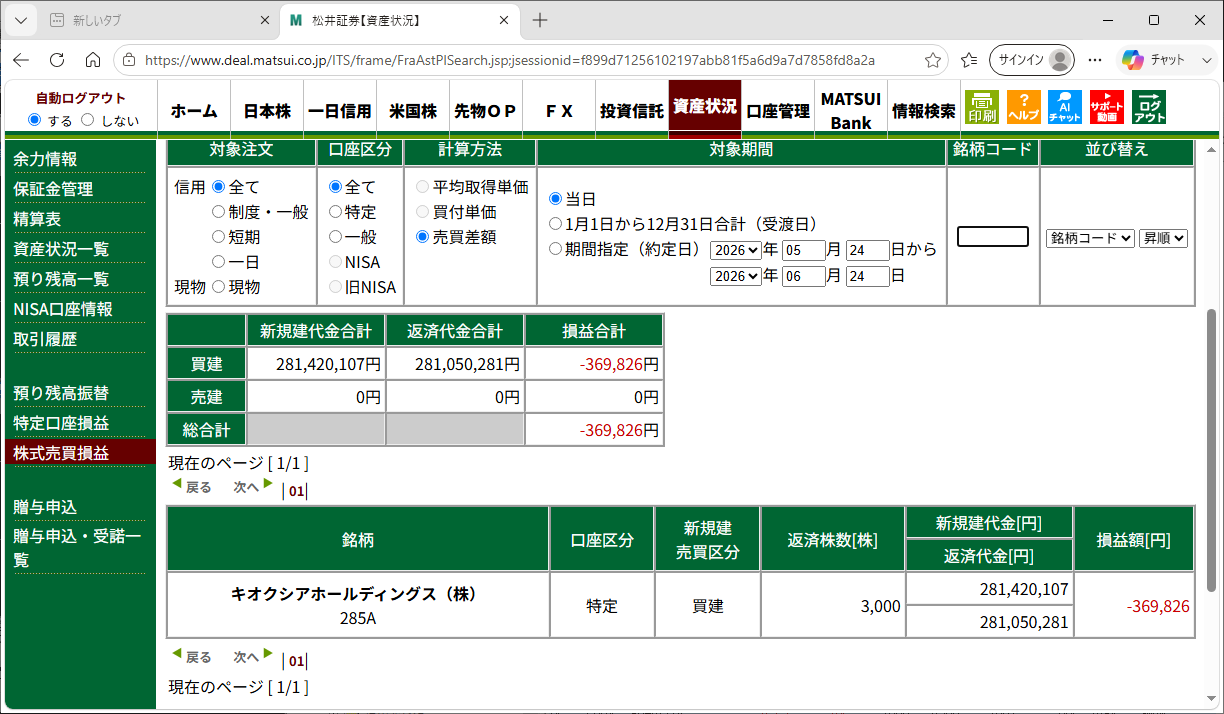The height and width of the screenshot is (714, 1224).
Task: Click the browser home icon
Action: [92, 60]
